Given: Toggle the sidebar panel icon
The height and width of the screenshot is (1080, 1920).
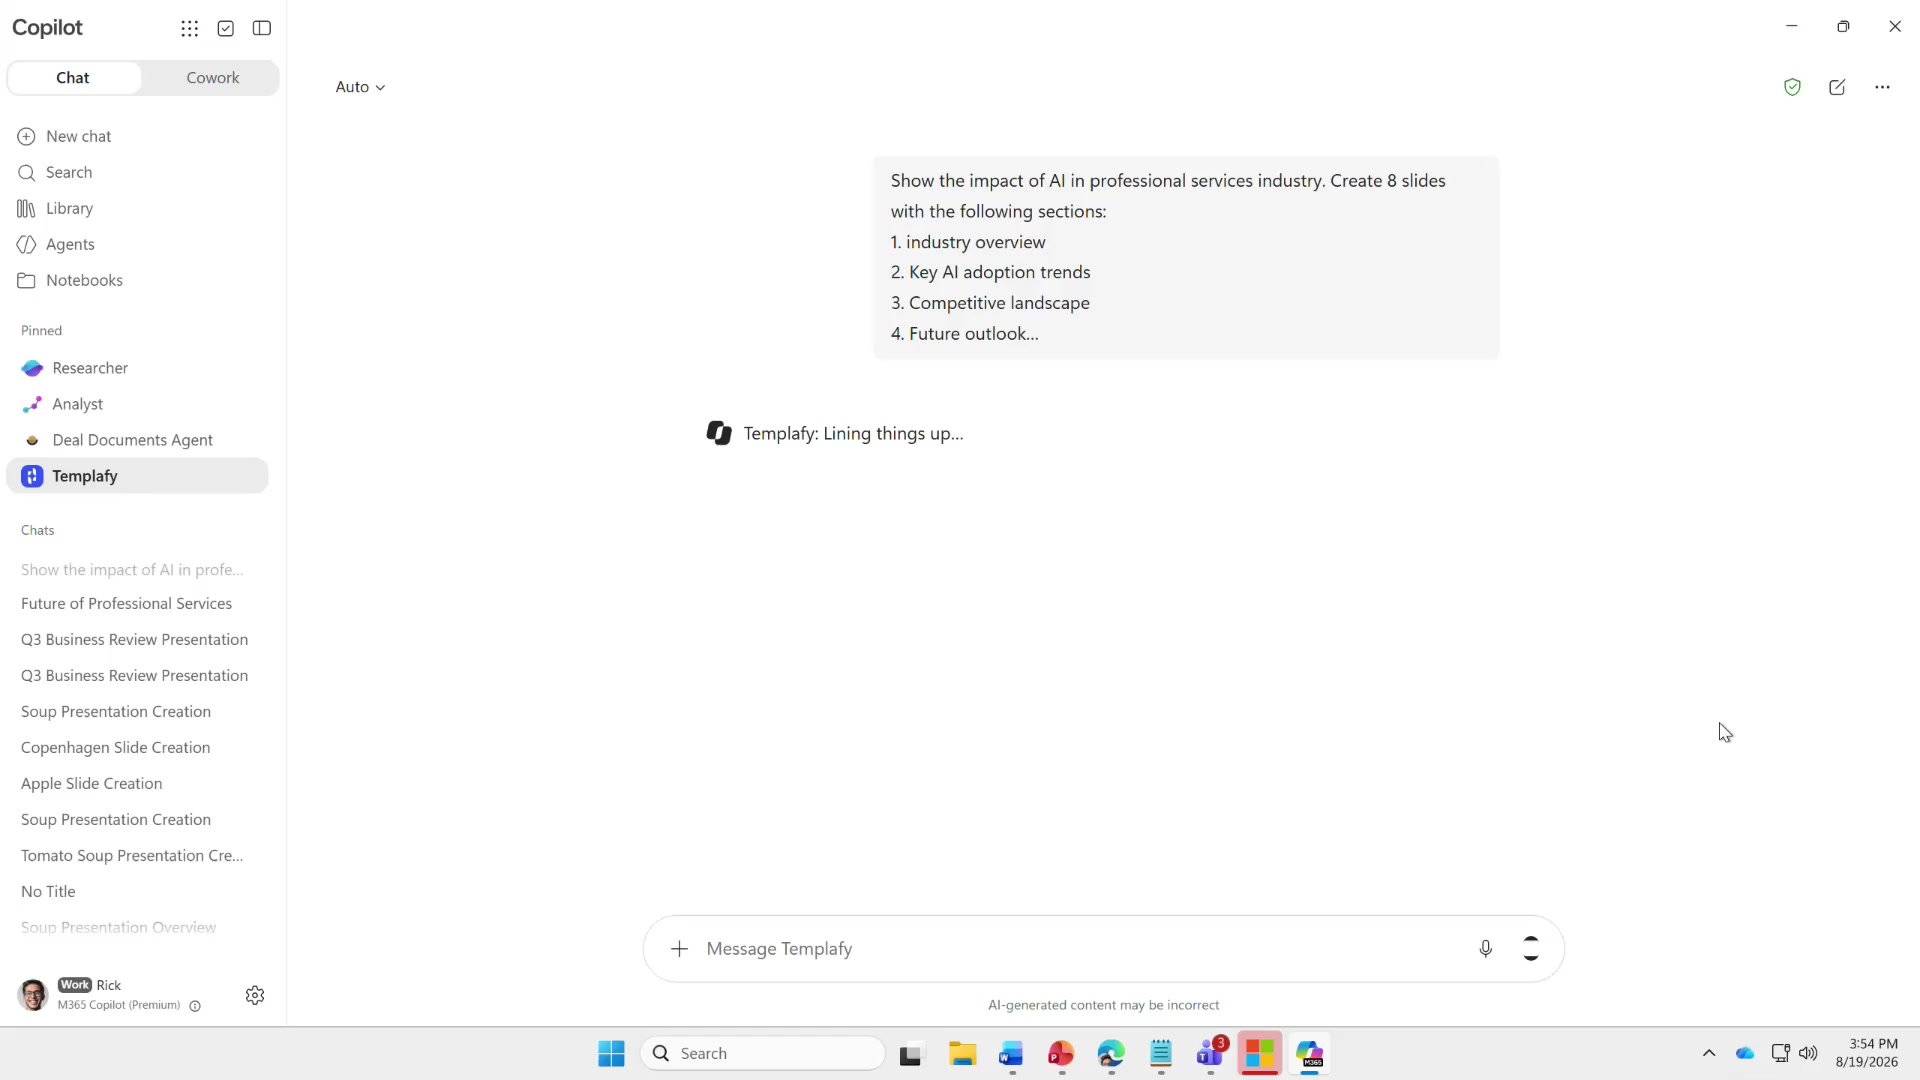Looking at the screenshot, I should pos(262,28).
